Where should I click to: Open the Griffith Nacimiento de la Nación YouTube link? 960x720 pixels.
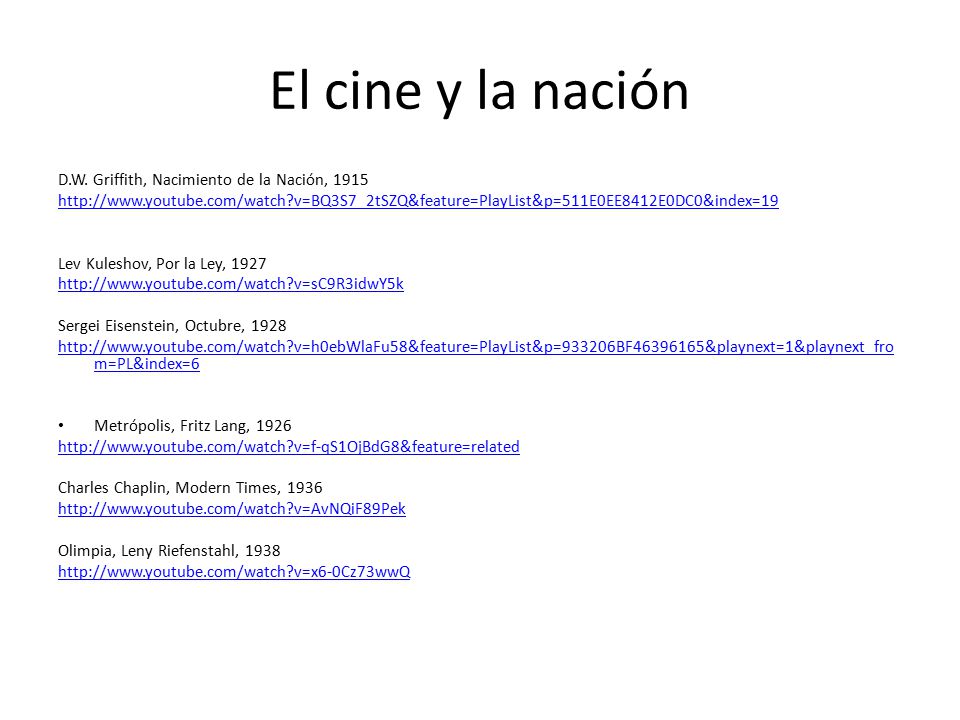pyautogui.click(x=418, y=201)
